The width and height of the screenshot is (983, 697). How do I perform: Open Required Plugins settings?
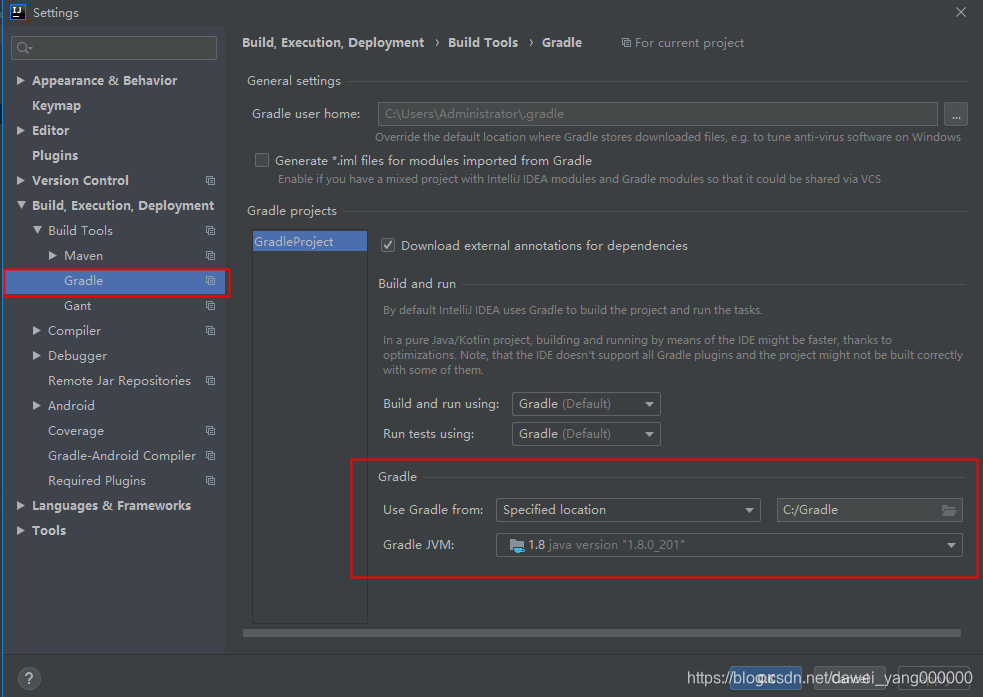(97, 481)
